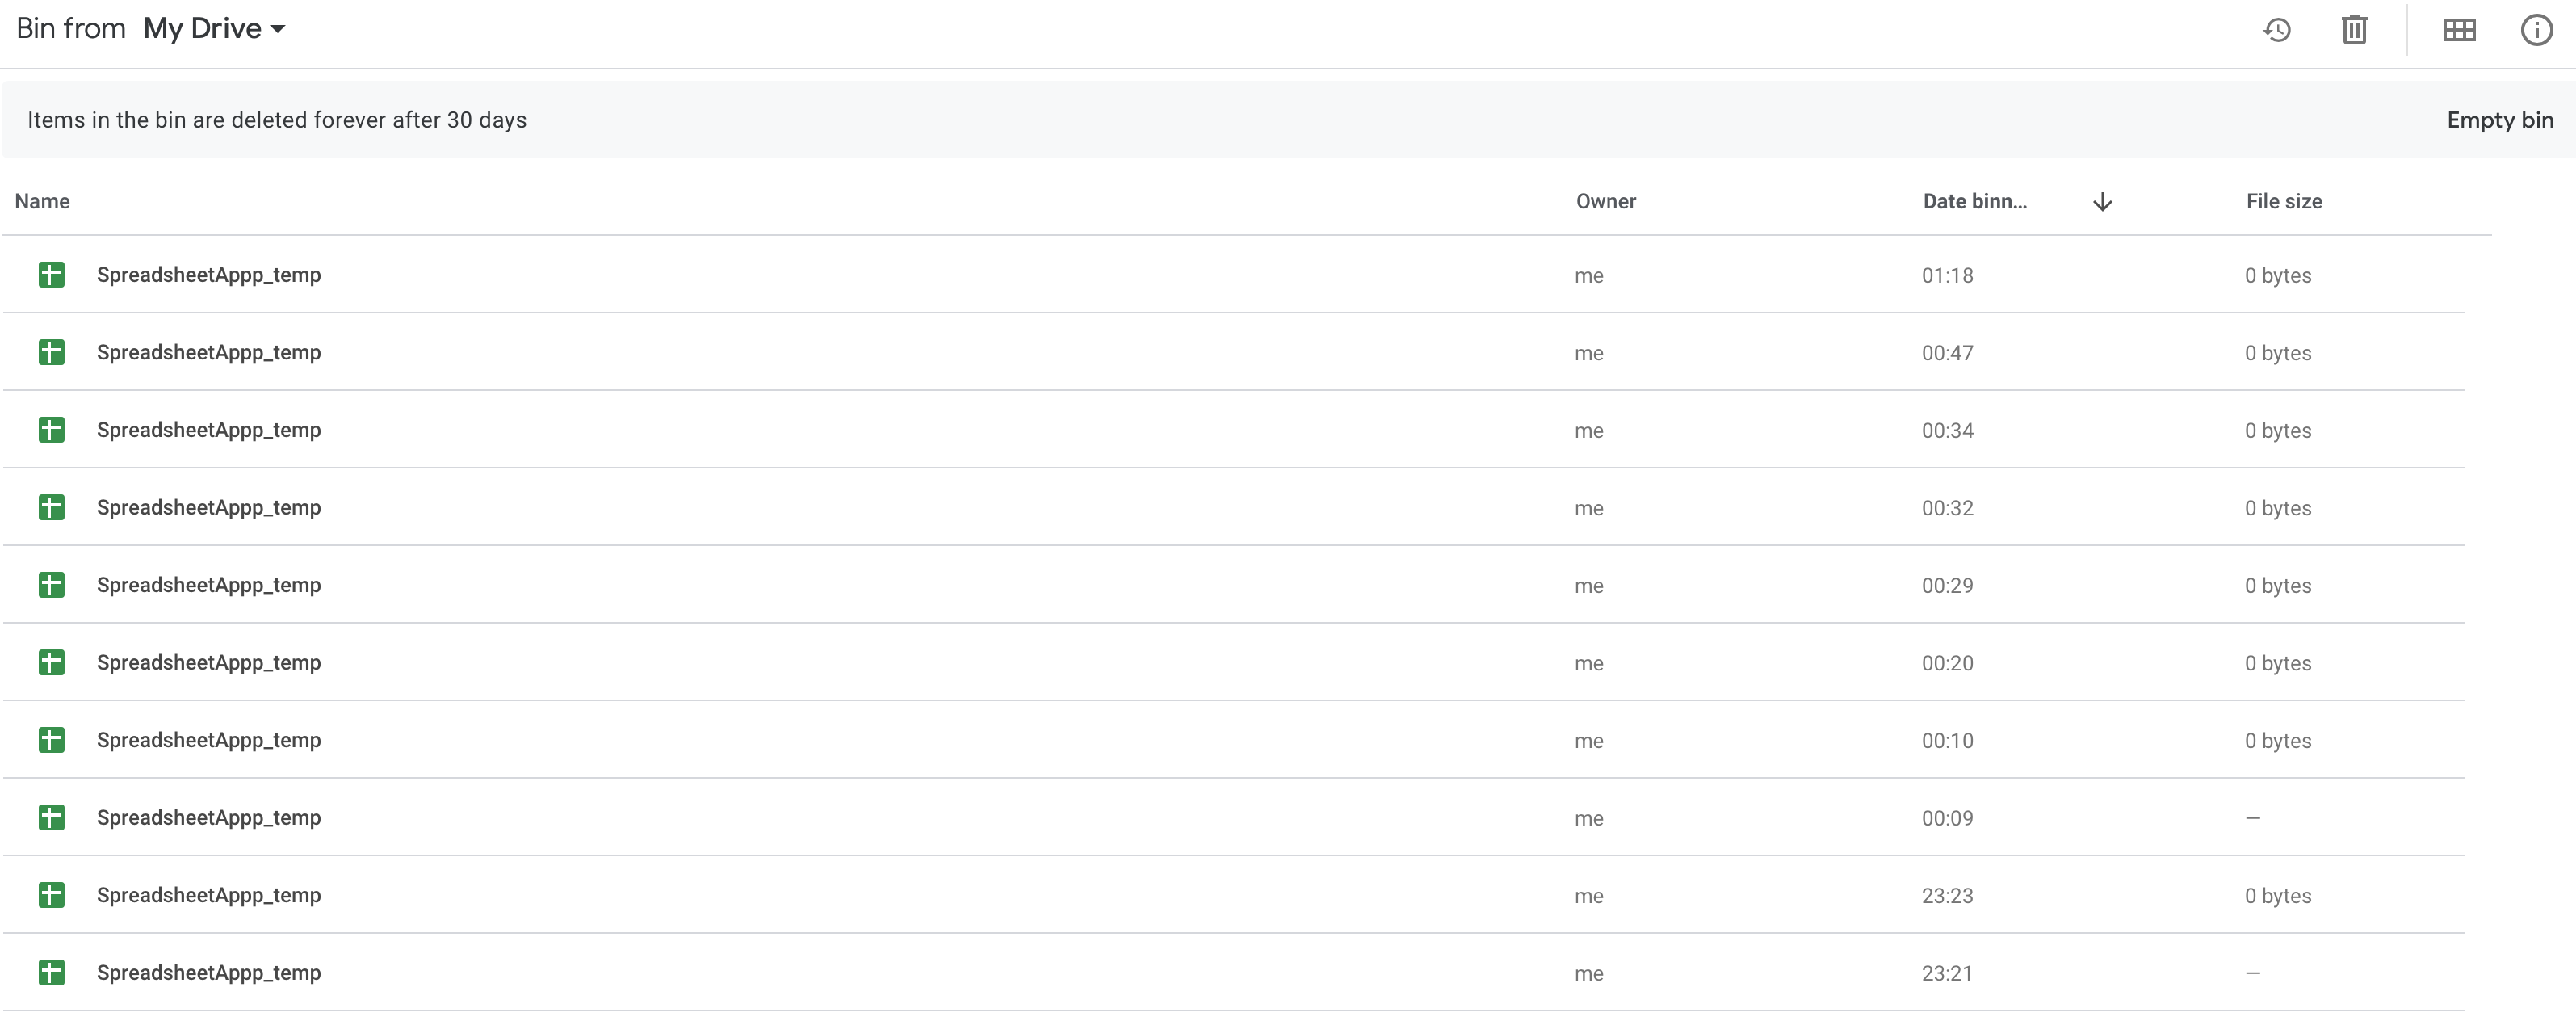Click the restore from bin icon
The height and width of the screenshot is (1021, 2576).
click(x=2277, y=30)
